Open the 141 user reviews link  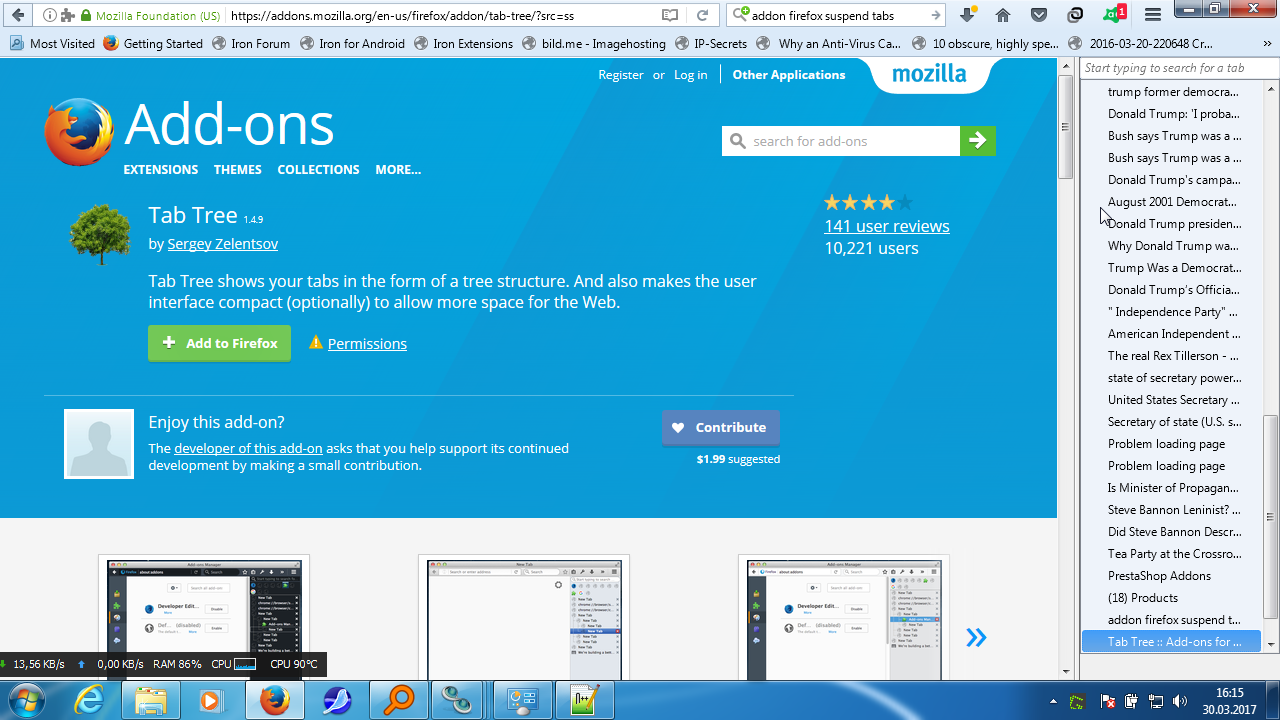pyautogui.click(x=887, y=226)
